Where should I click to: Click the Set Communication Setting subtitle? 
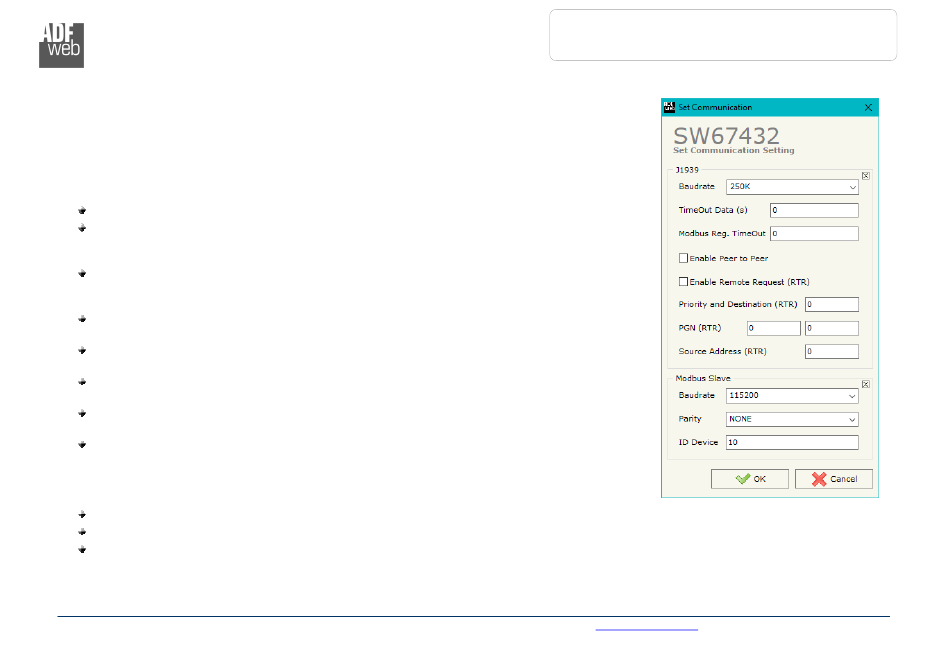734,150
